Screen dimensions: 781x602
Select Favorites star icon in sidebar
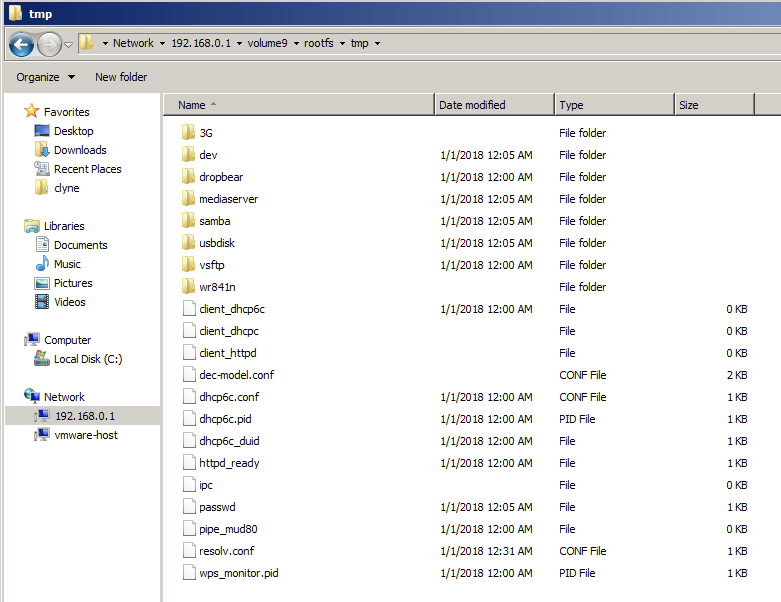point(31,111)
